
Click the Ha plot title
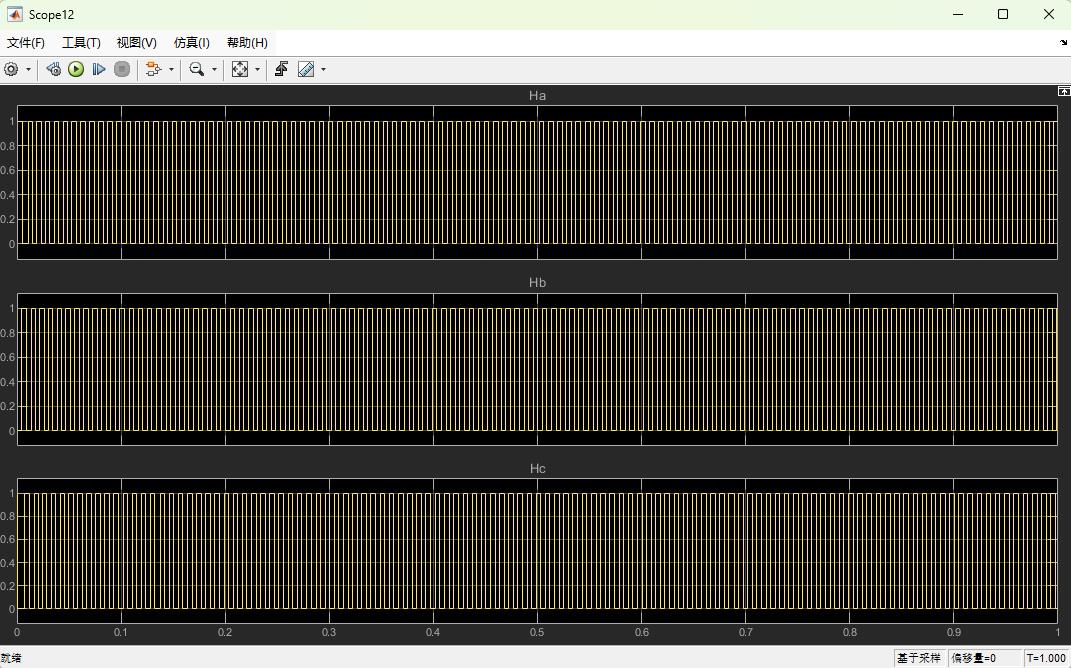coord(538,96)
